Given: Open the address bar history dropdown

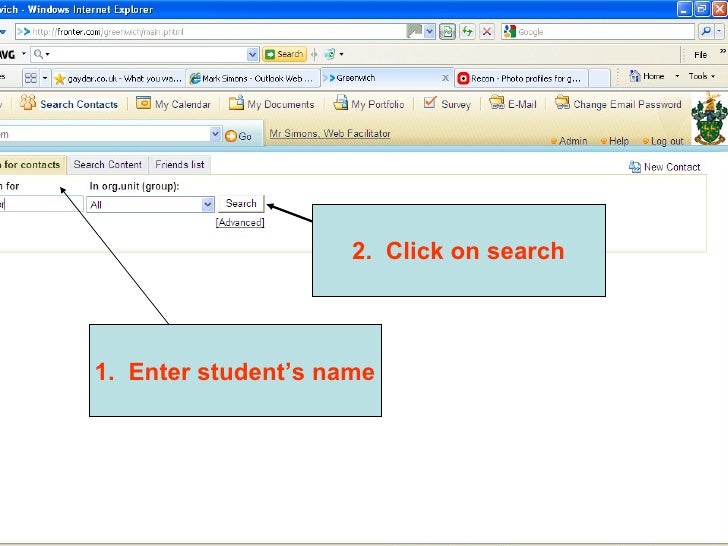Looking at the screenshot, I should 429,32.
